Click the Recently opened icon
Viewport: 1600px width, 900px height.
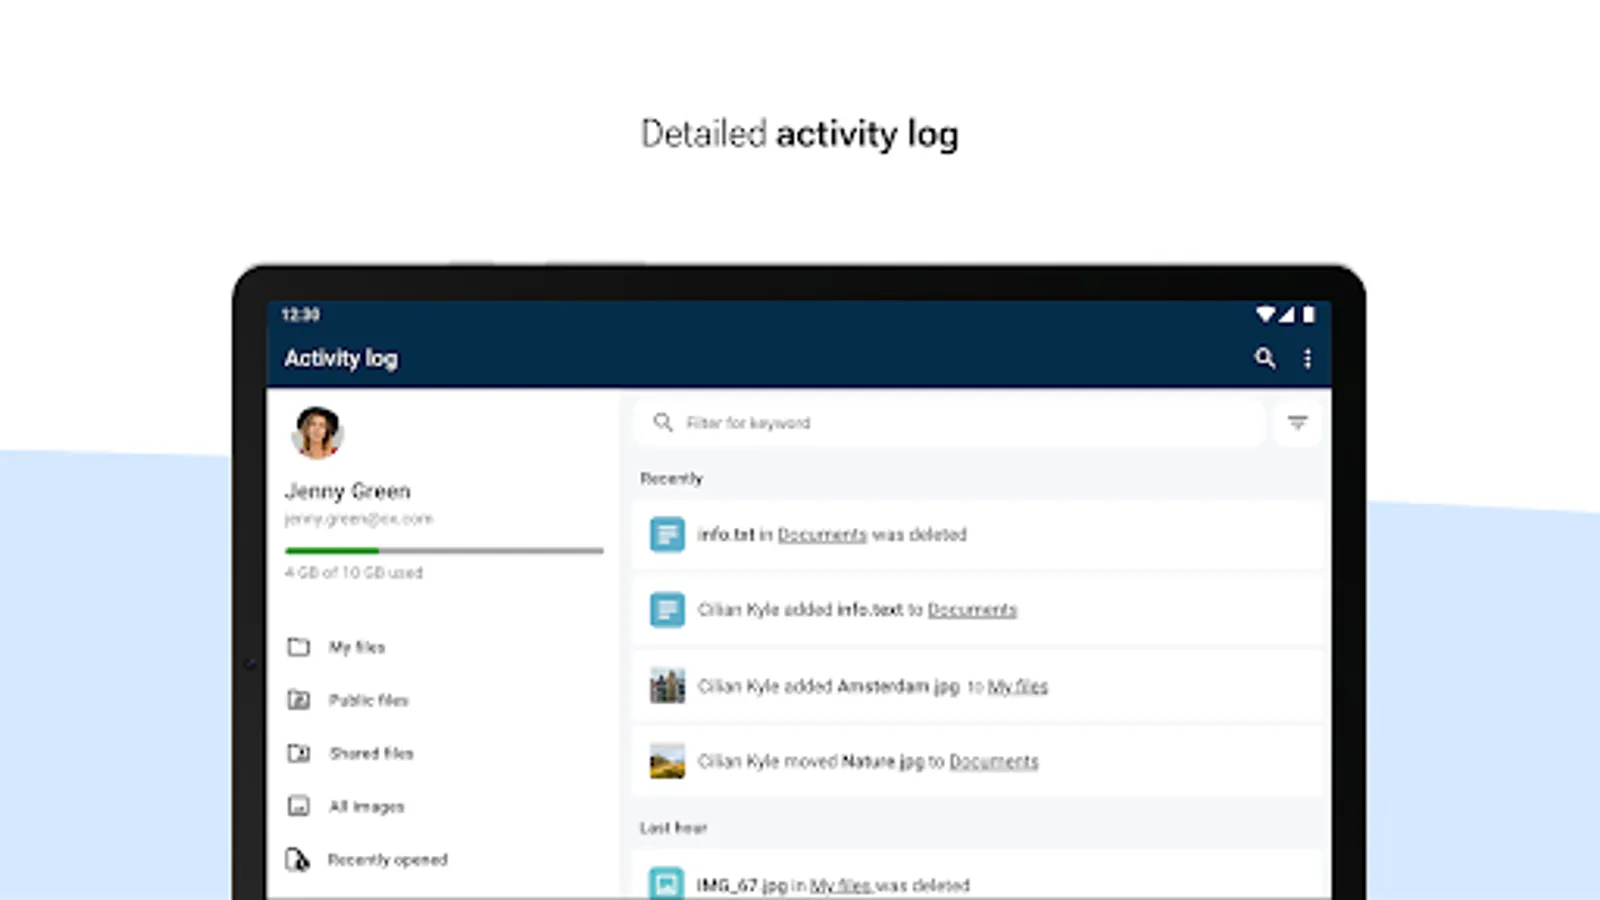298,859
